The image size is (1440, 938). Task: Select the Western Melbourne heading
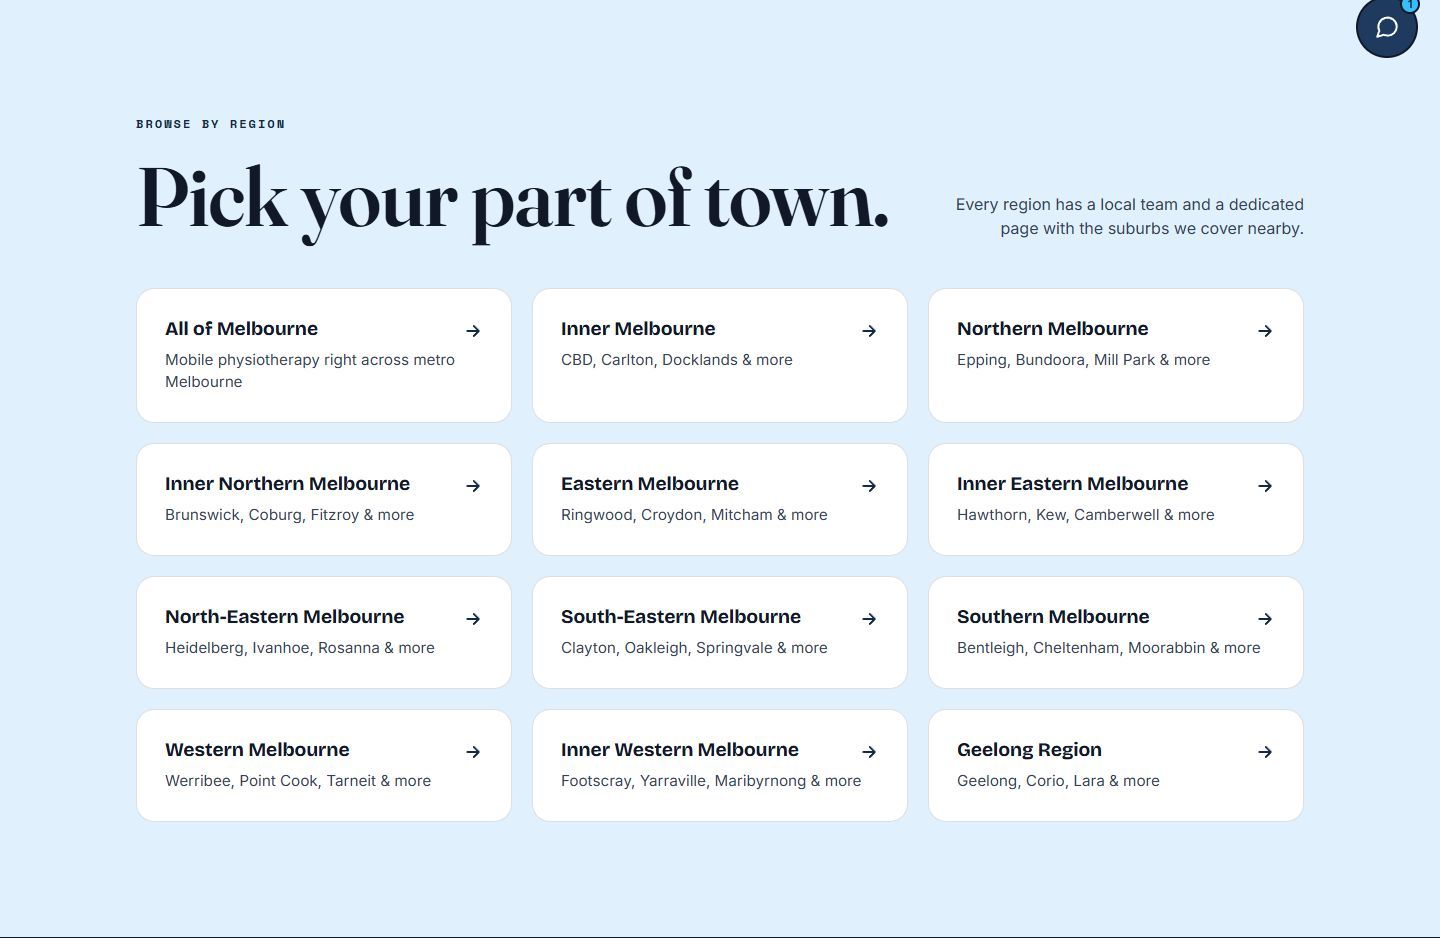click(x=257, y=750)
